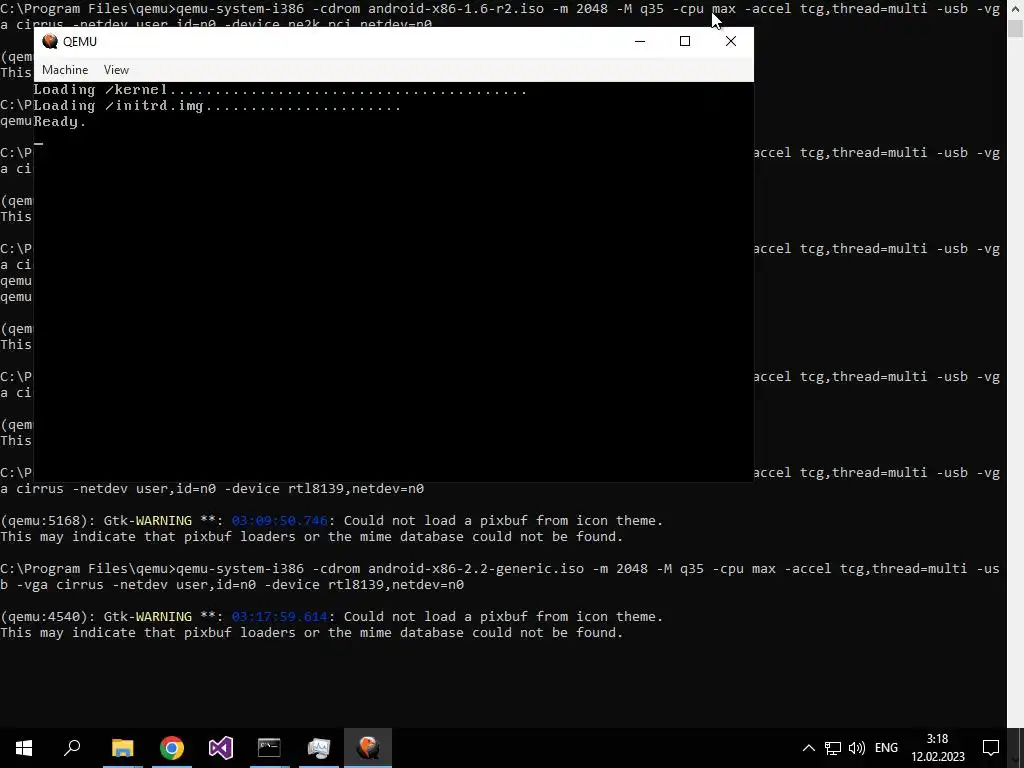Click the timestamp 03:09:50.746

[x=280, y=520]
